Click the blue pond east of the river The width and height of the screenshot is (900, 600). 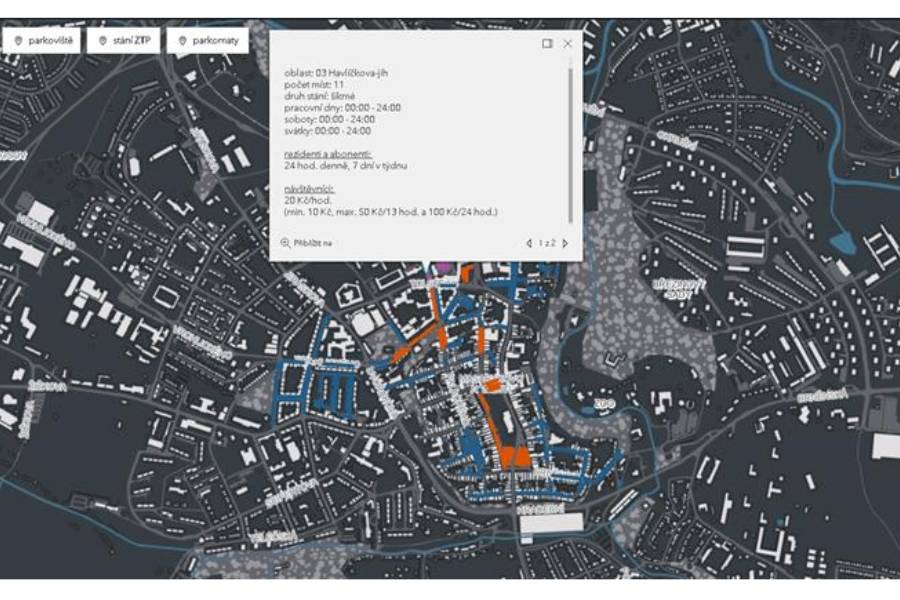(x=842, y=241)
